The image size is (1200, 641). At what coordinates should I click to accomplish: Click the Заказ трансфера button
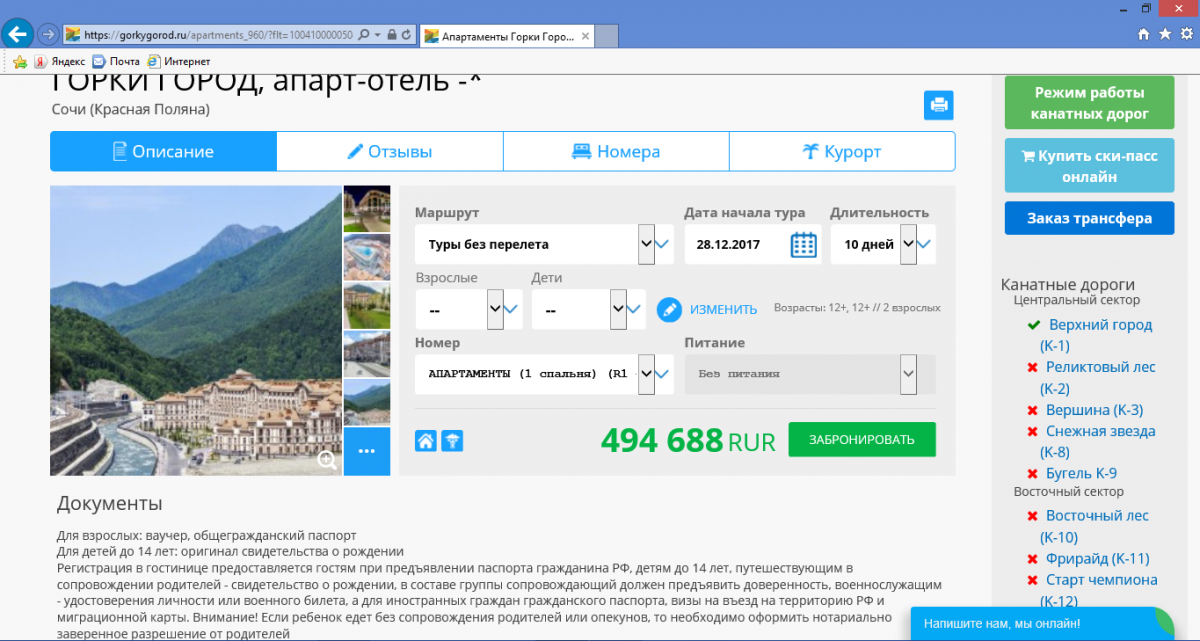pos(1089,218)
